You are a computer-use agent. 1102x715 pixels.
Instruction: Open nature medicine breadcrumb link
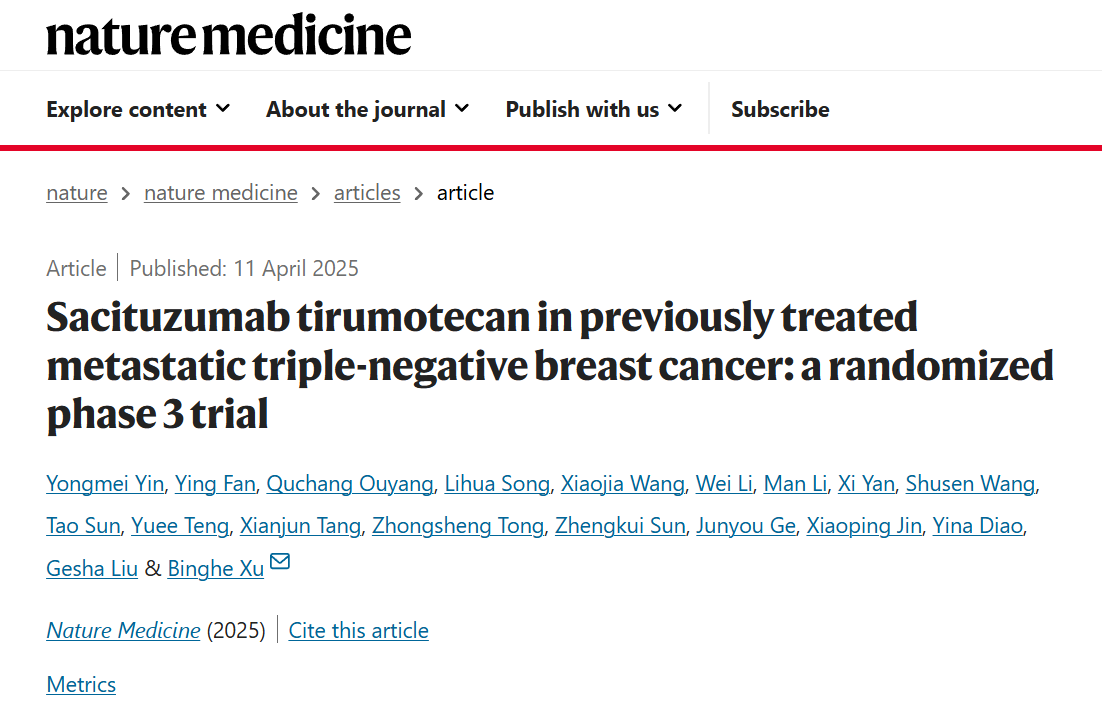point(221,193)
